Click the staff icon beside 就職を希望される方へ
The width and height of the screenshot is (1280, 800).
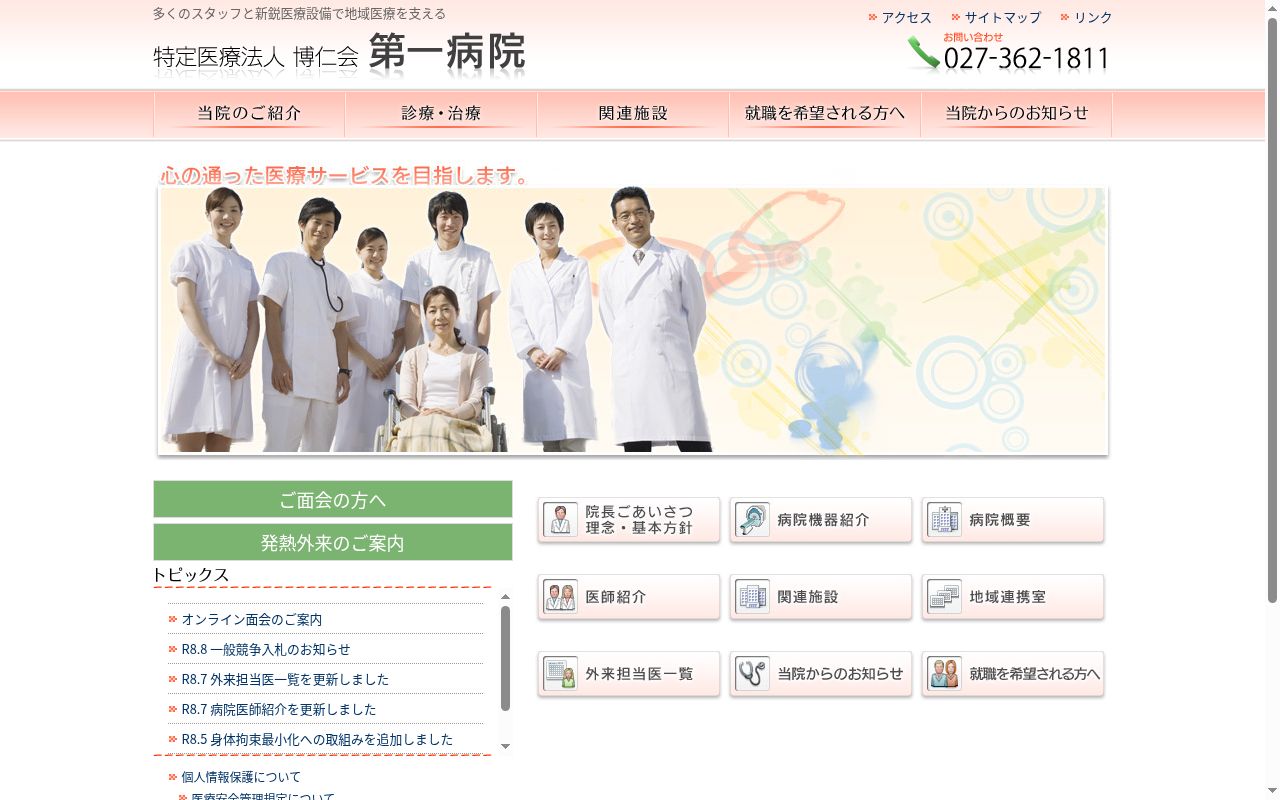944,674
